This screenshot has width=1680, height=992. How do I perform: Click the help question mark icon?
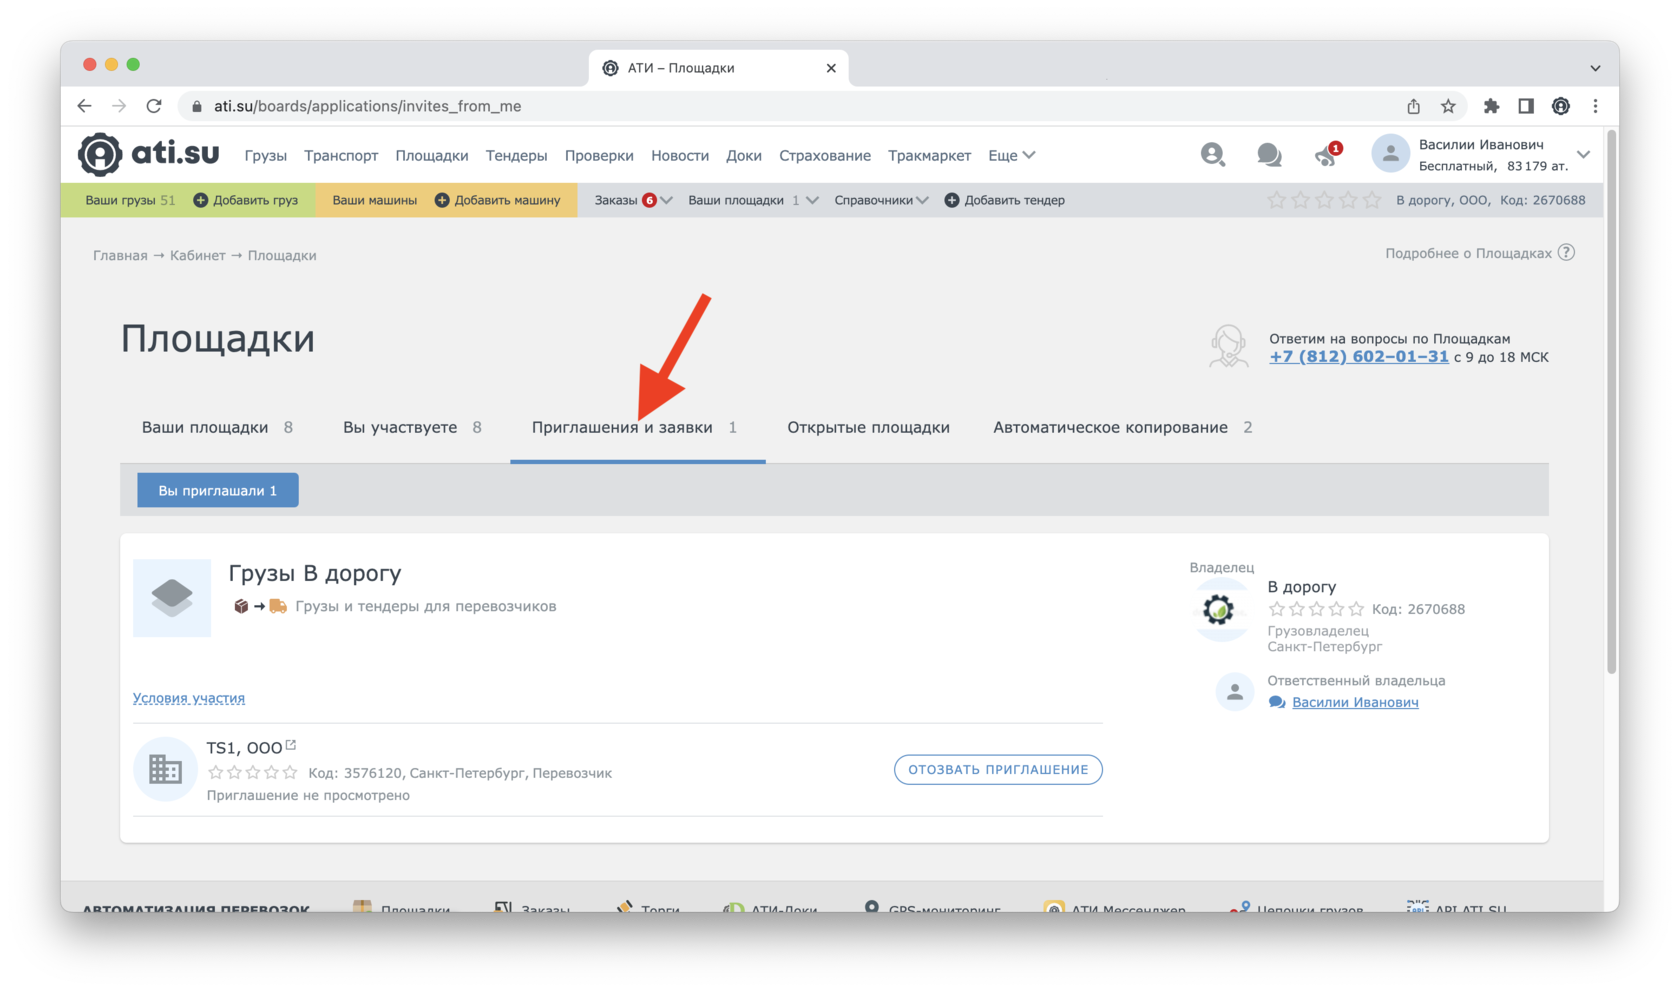coord(1566,253)
